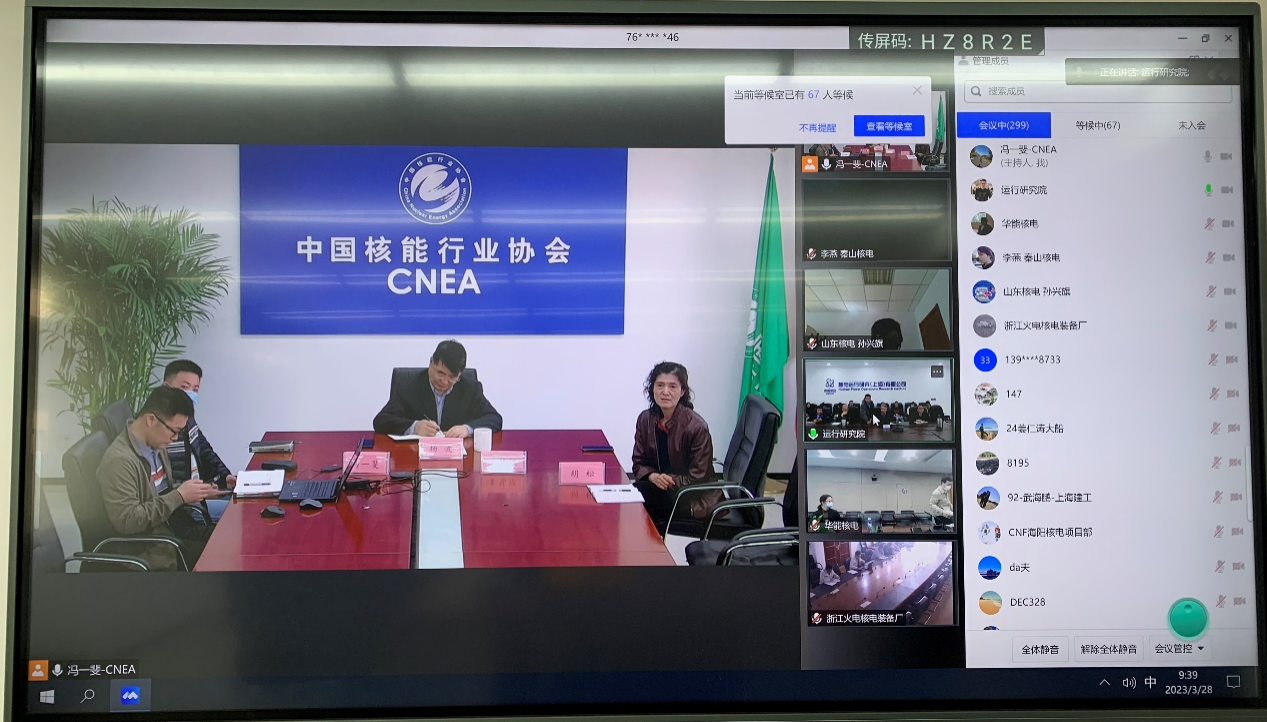Click the 全体静音 button
Viewport: 1267px width, 722px height.
[x=1040, y=649]
